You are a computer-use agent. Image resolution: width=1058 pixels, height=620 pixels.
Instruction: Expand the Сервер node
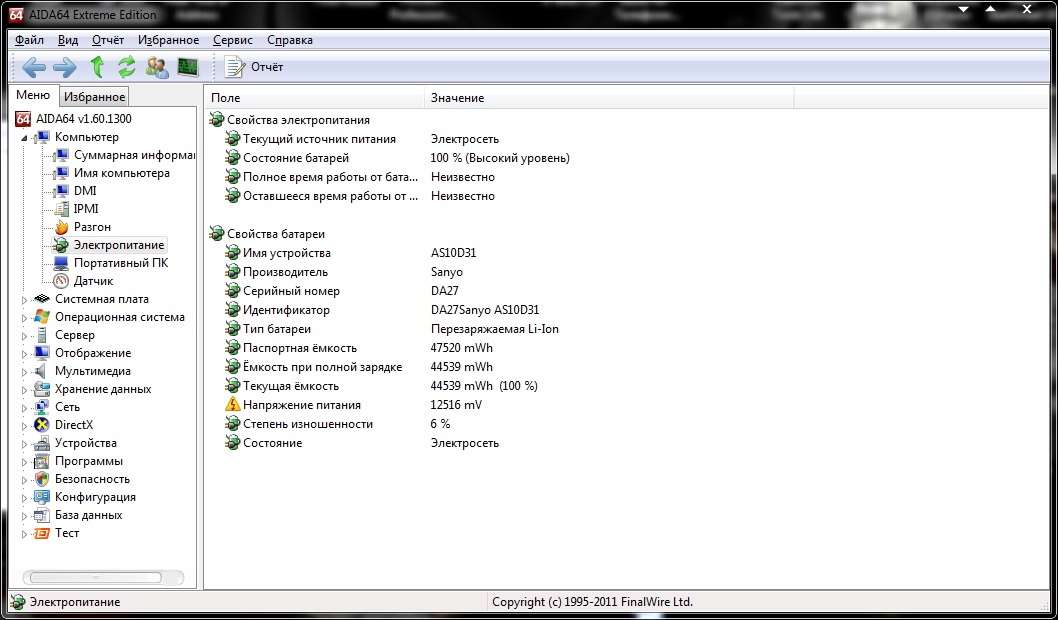(25, 336)
